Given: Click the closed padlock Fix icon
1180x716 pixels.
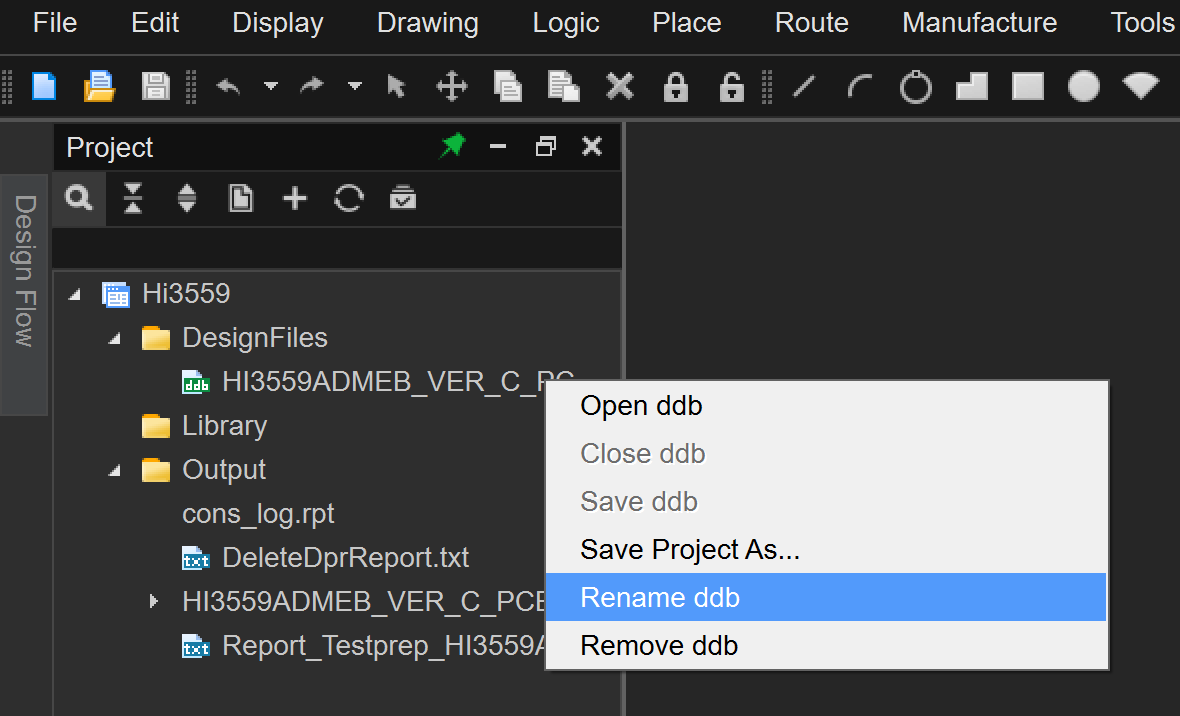Looking at the screenshot, I should [x=676, y=87].
